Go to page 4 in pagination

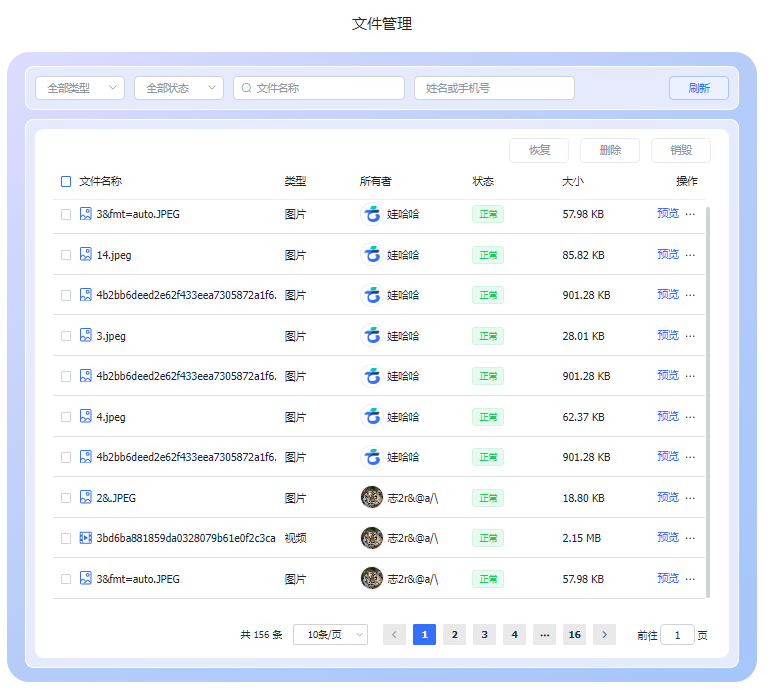515,635
